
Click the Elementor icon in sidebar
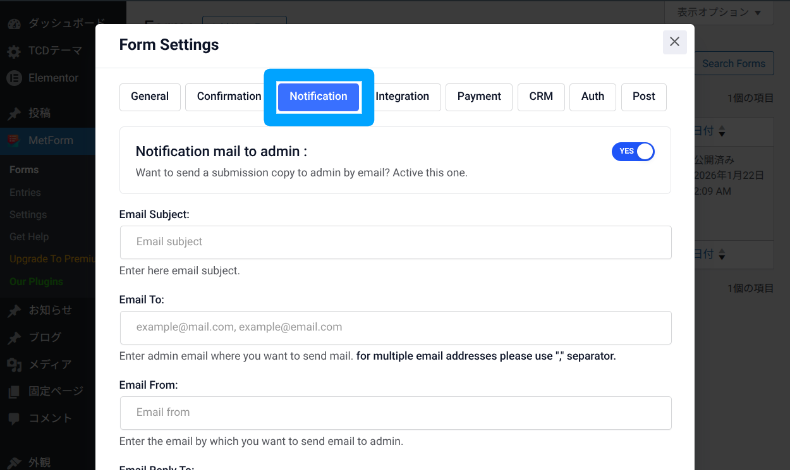click(14, 77)
